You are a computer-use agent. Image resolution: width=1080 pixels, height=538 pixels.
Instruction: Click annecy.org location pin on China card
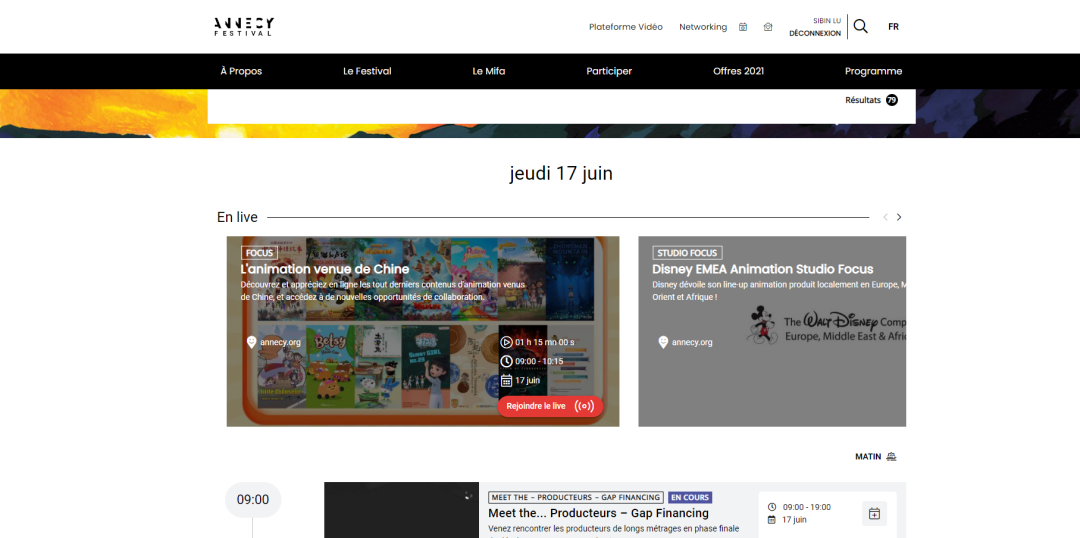pos(252,342)
